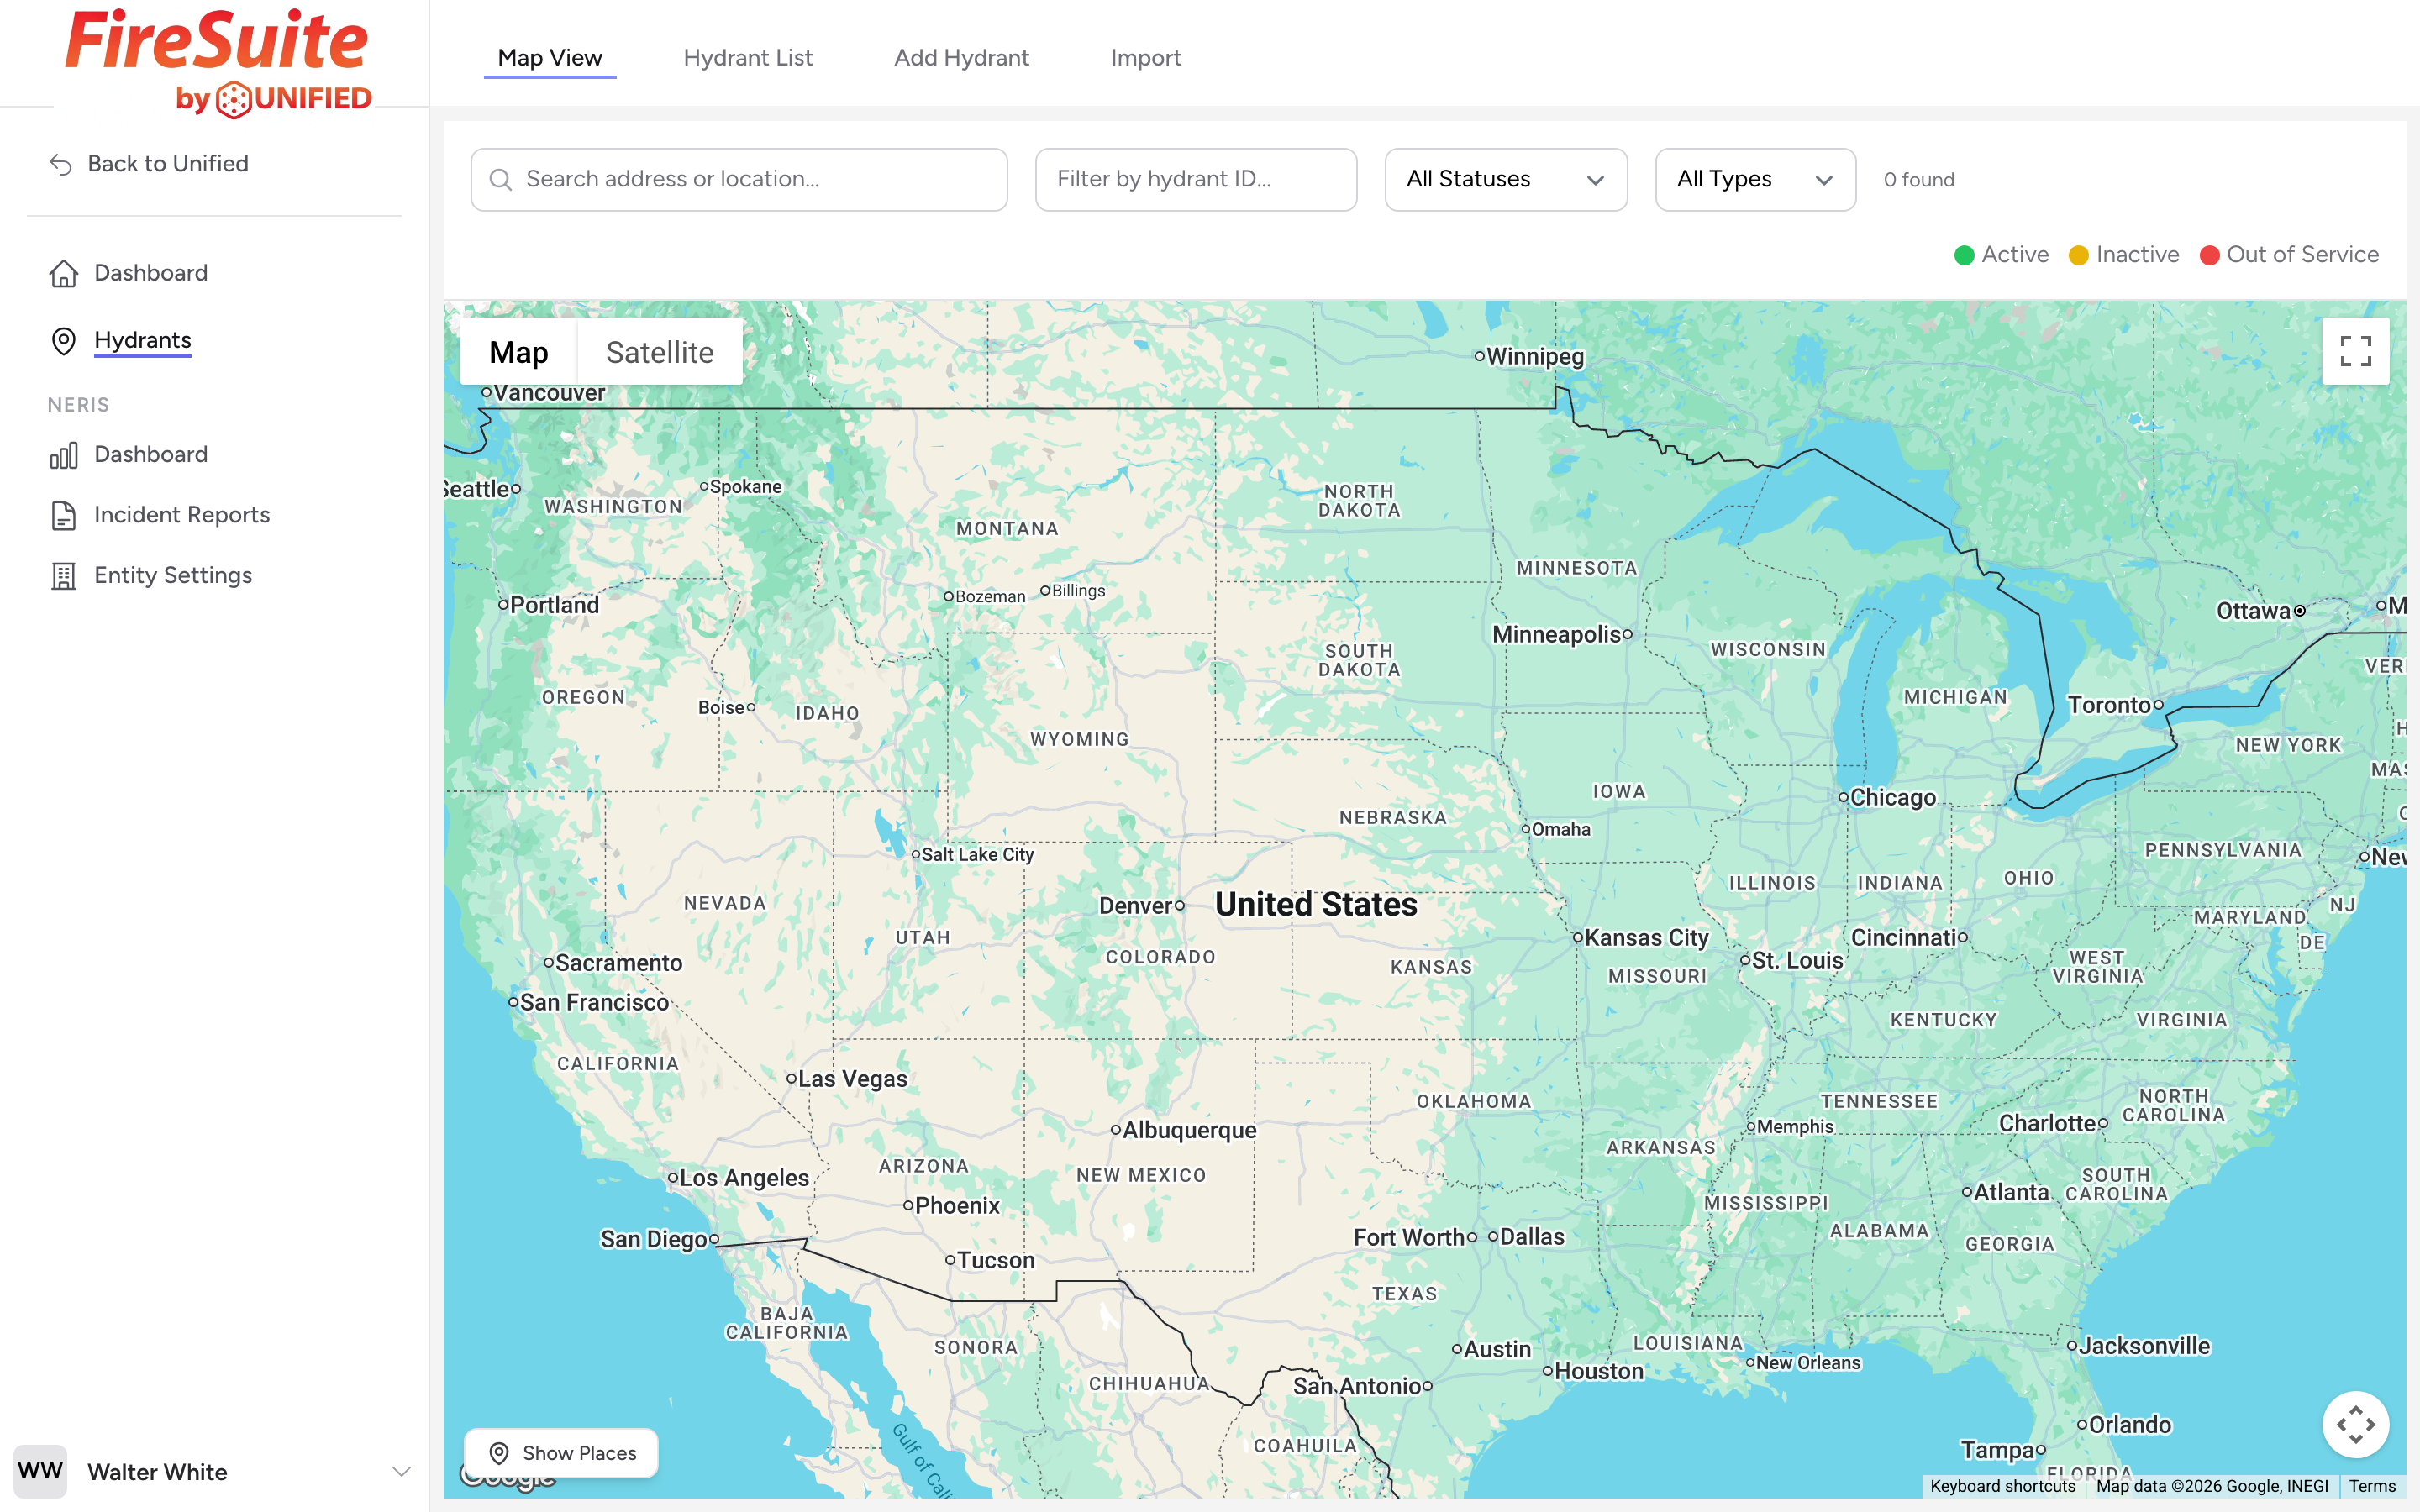
Task: Click the search magnifier icon
Action: [500, 180]
